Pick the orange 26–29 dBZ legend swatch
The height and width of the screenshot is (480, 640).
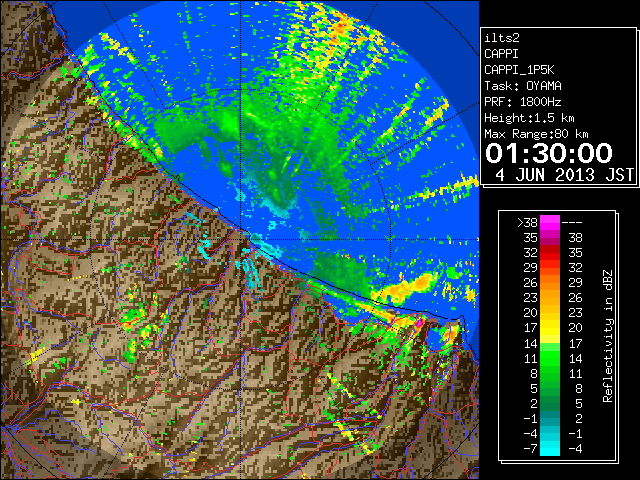(x=550, y=283)
